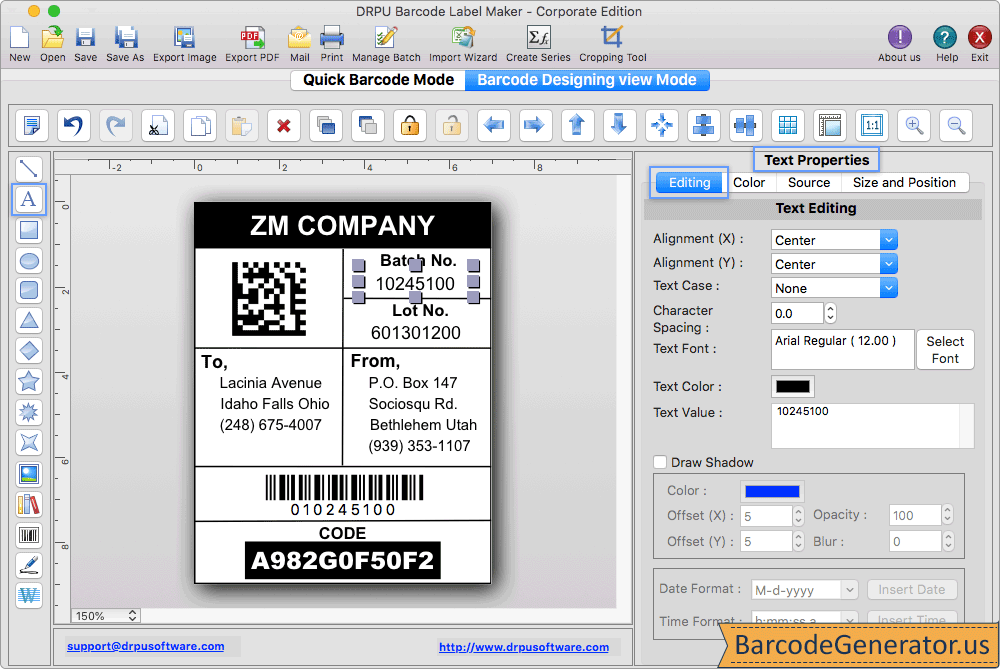This screenshot has width=1000, height=669.
Task: Open the Source tab
Action: click(x=809, y=182)
